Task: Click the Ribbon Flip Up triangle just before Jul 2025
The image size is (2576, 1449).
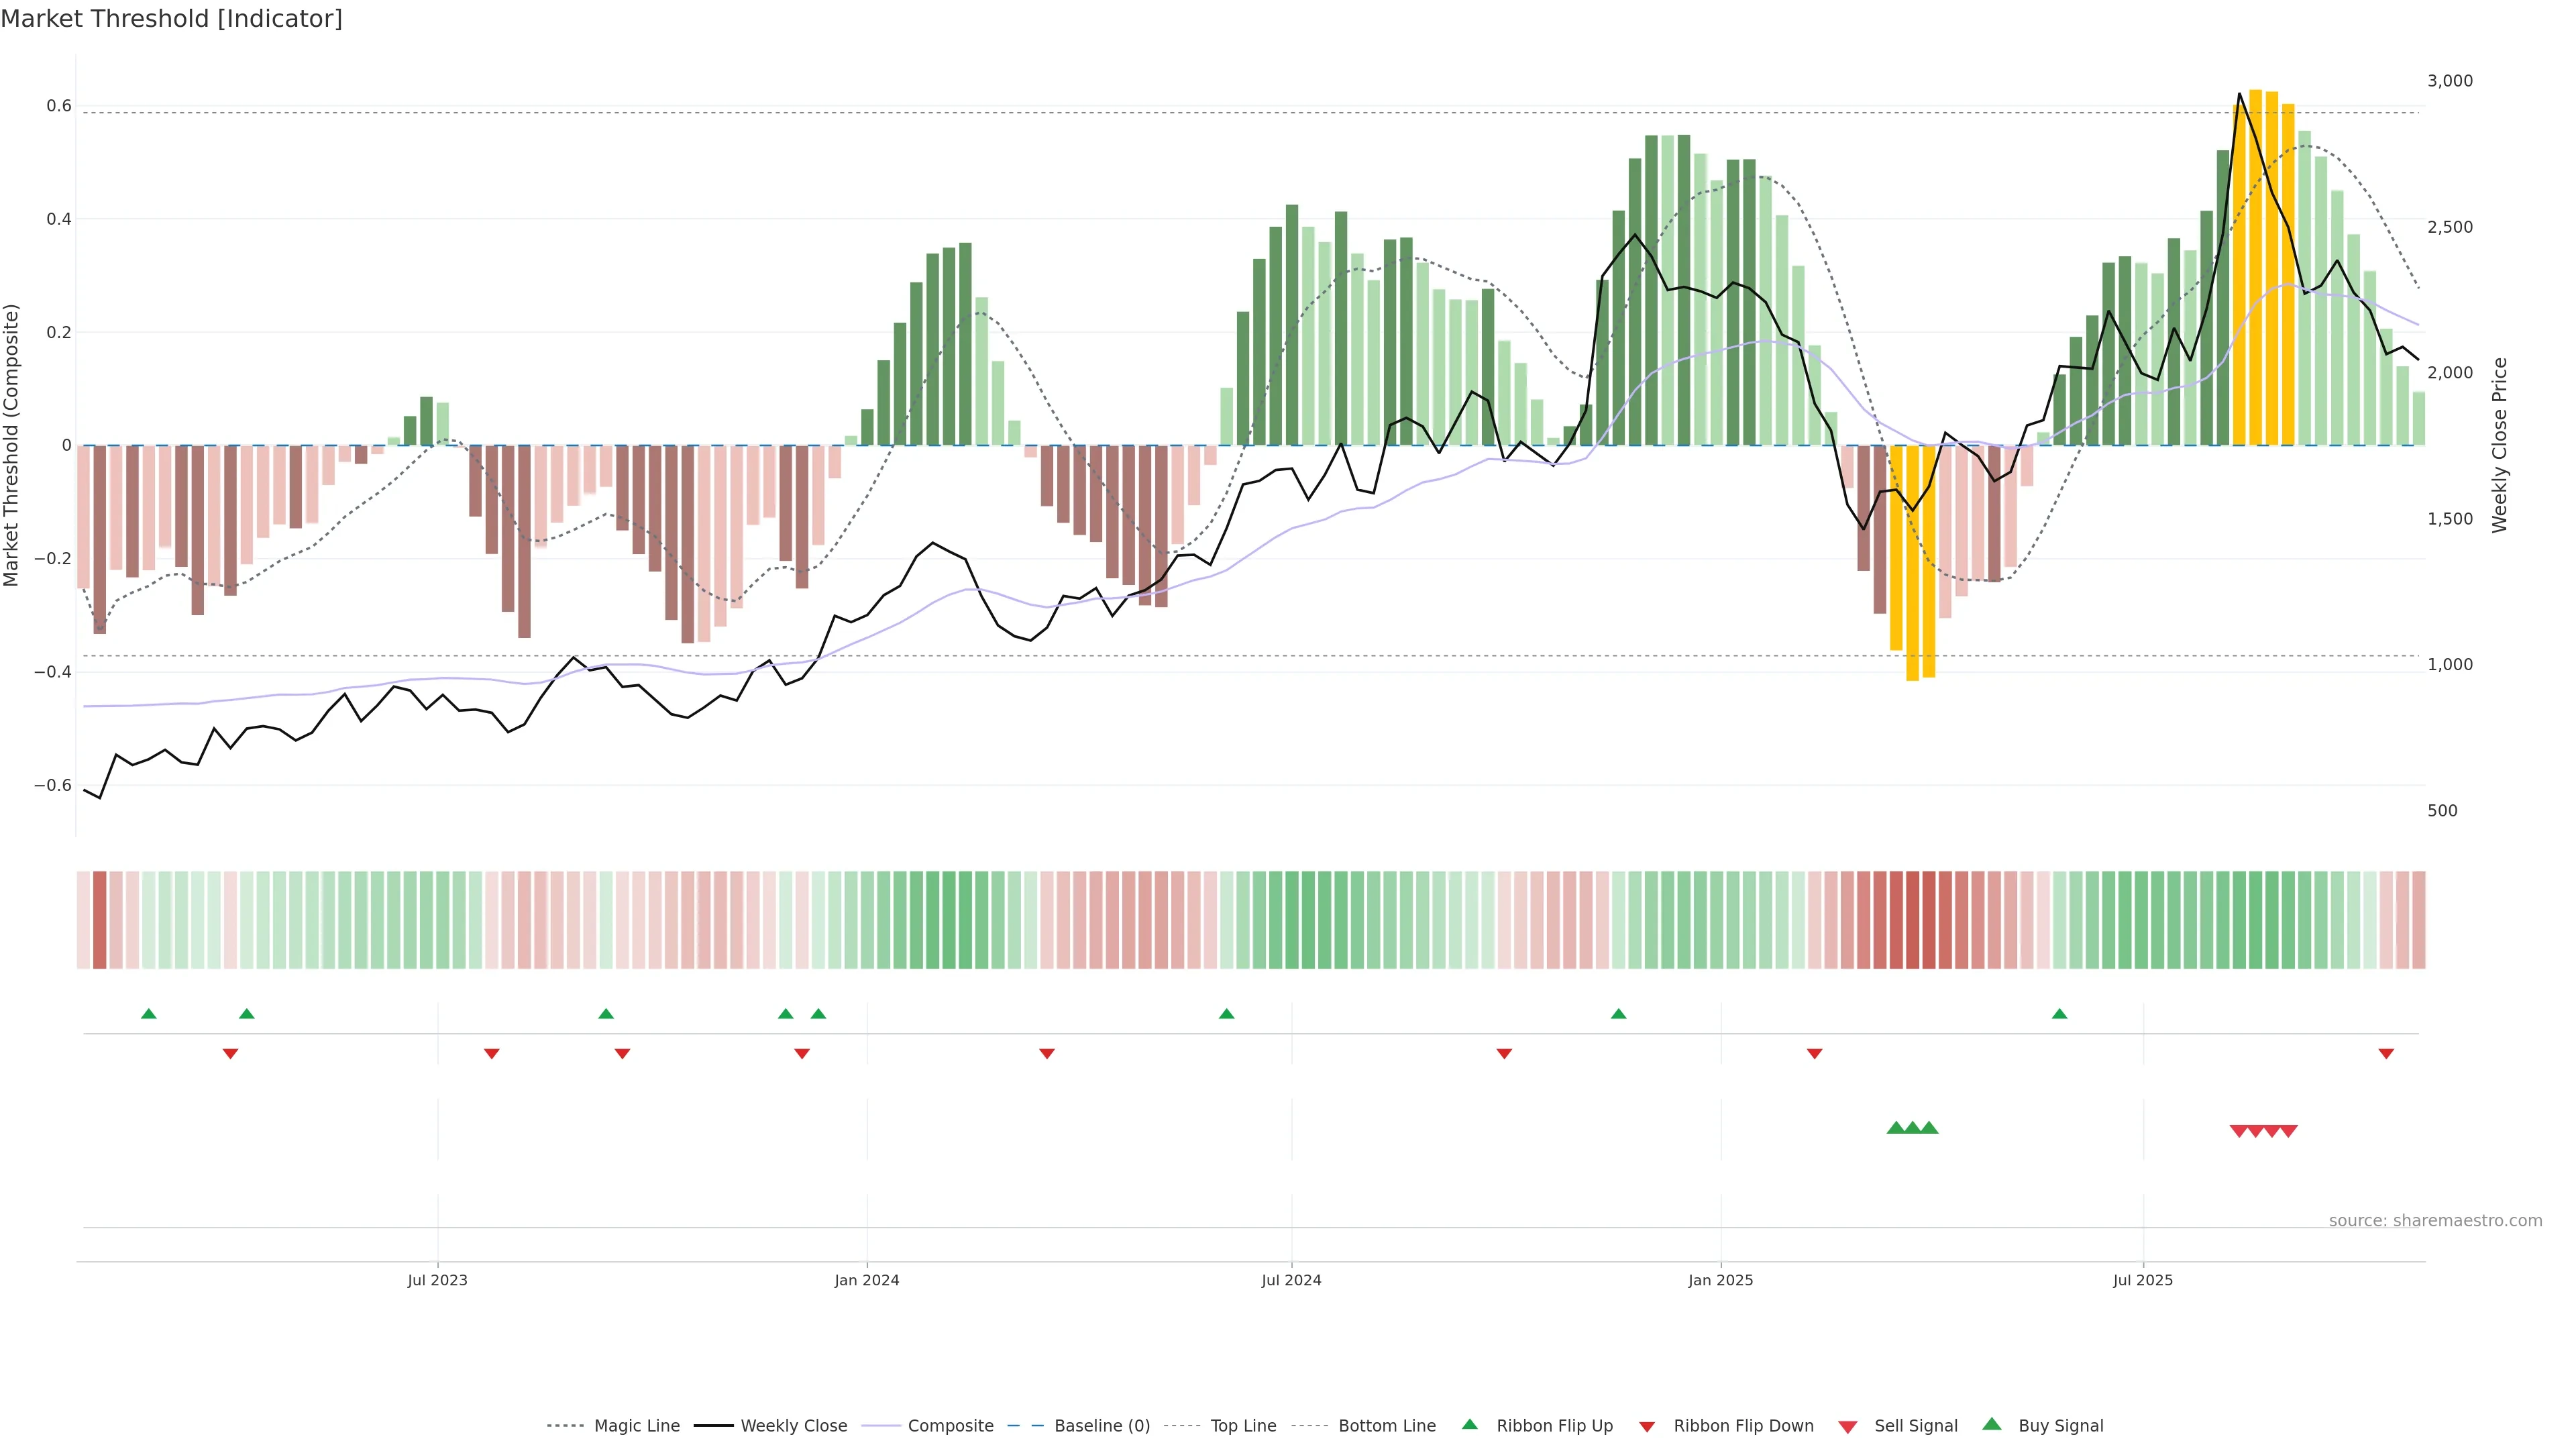Action: (x=2059, y=1014)
